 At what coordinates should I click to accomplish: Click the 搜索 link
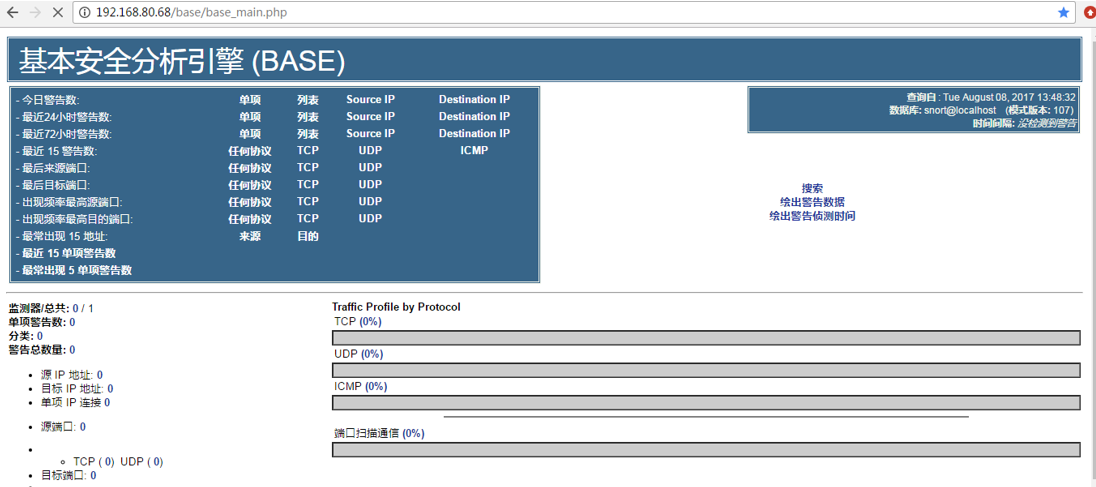pos(812,188)
